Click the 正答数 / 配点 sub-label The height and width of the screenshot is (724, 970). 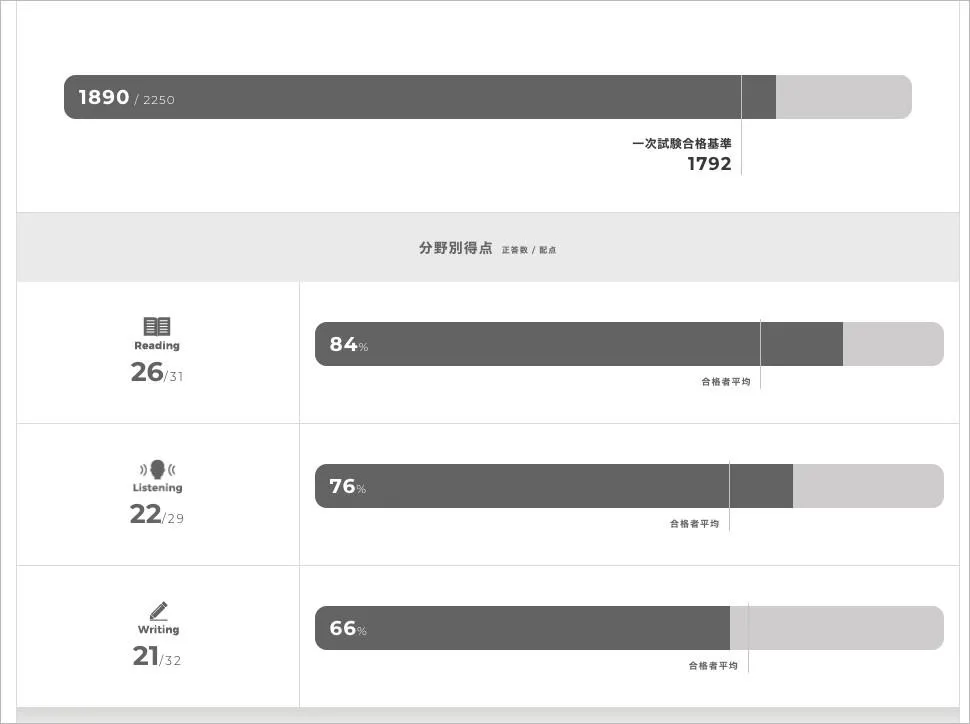coord(529,250)
